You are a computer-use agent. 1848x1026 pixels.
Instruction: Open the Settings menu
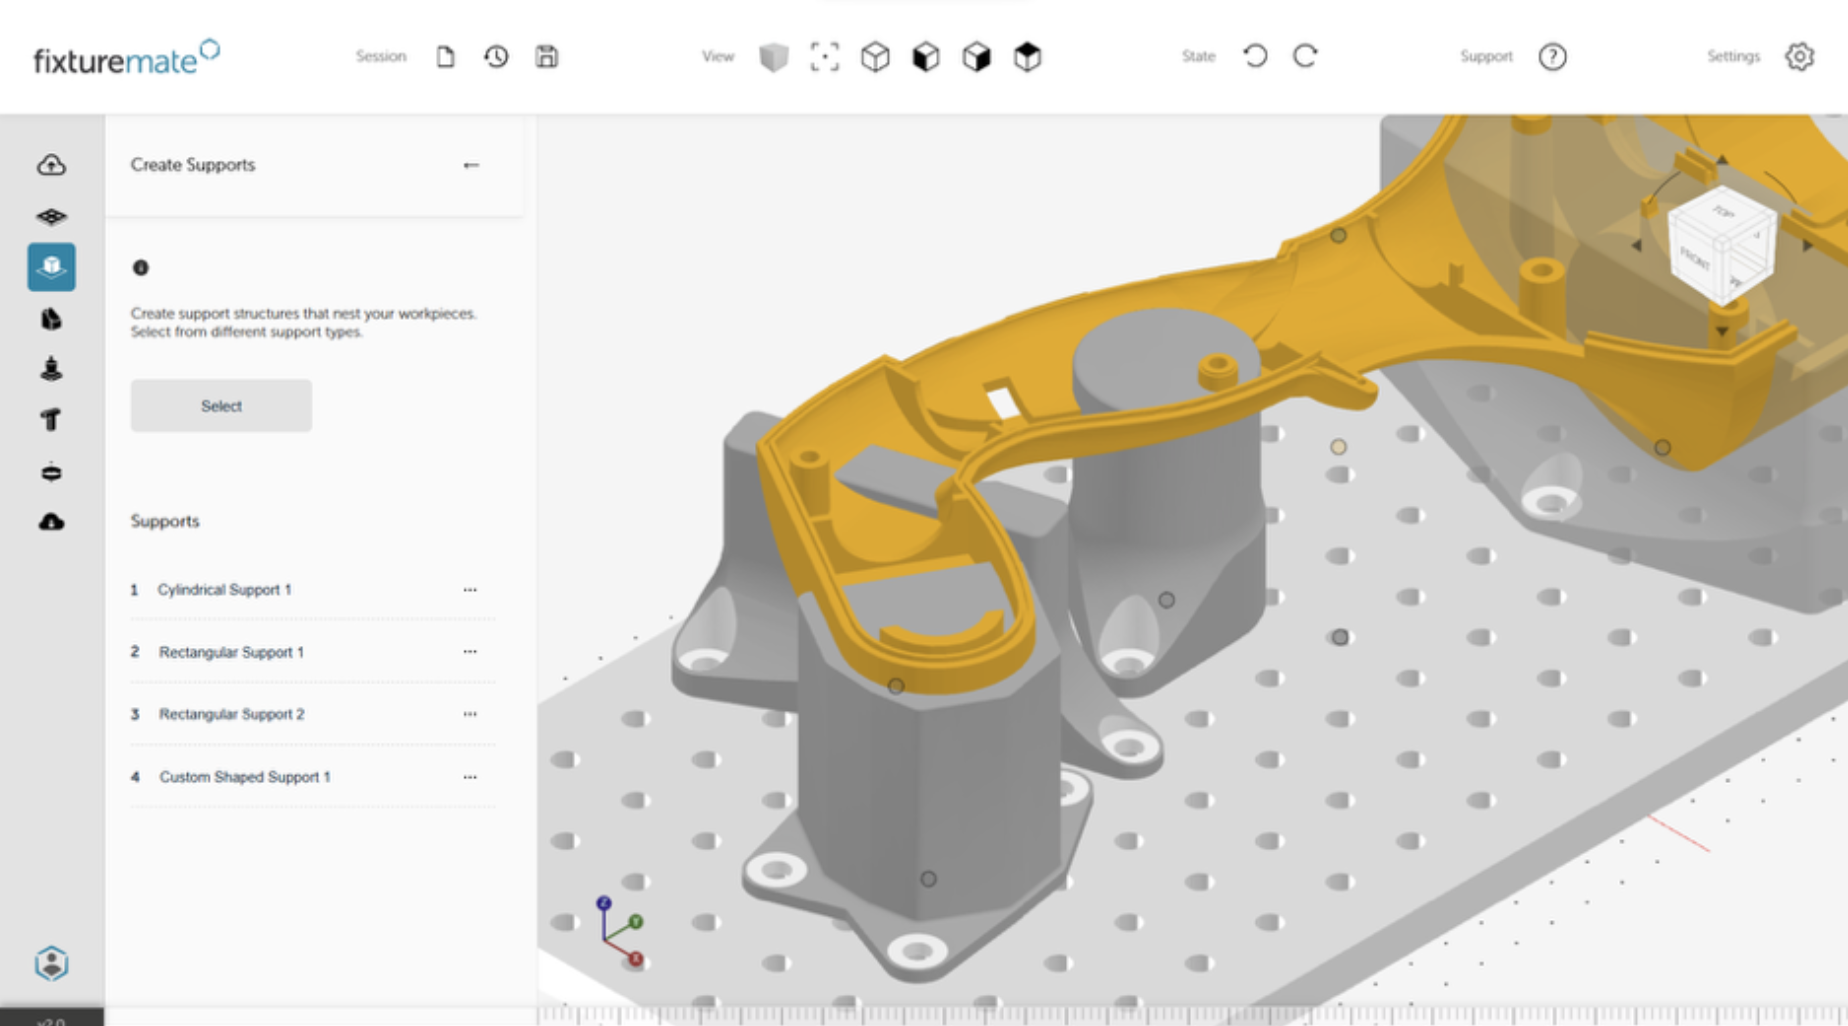1798,56
